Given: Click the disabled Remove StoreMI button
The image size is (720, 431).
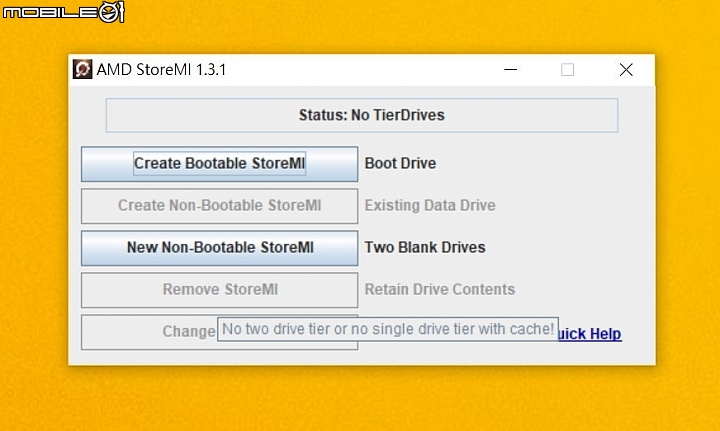Looking at the screenshot, I should point(219,290).
